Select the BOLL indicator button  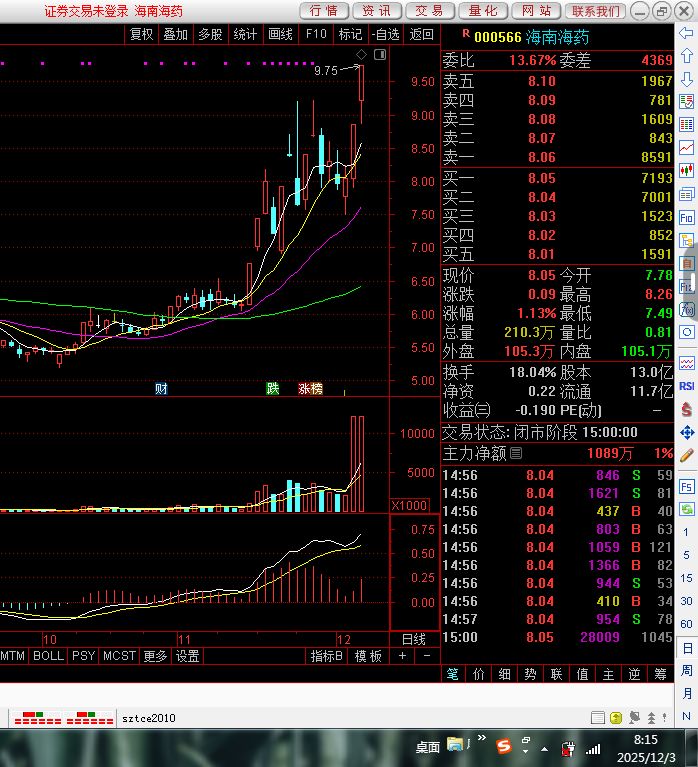48,656
